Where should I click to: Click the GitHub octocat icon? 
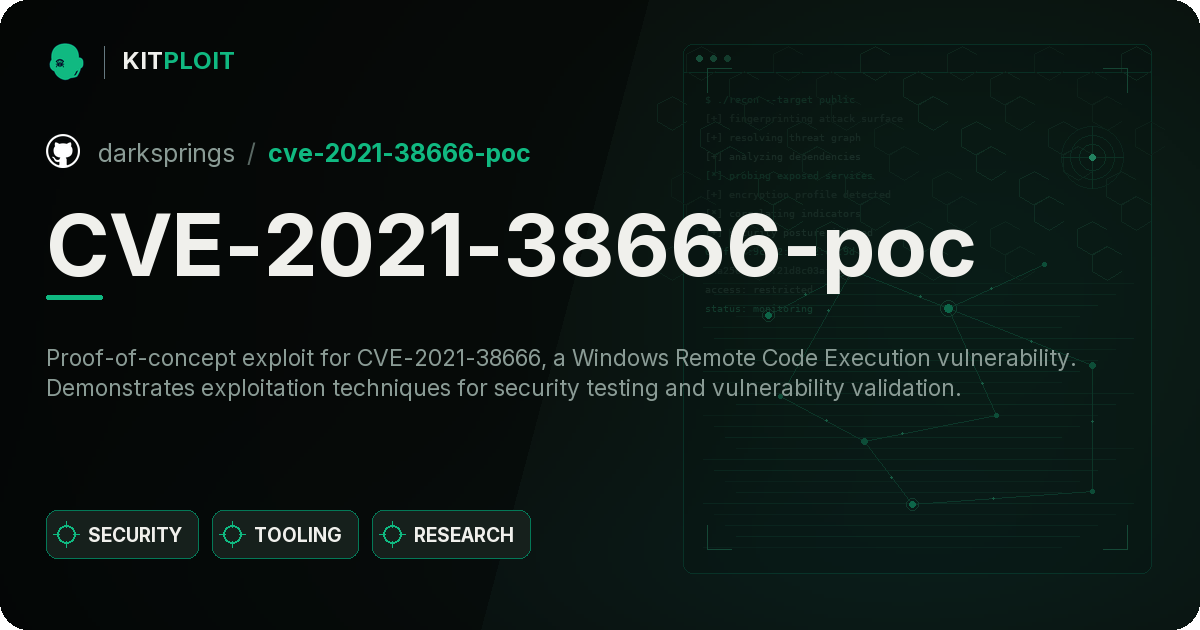click(x=63, y=152)
